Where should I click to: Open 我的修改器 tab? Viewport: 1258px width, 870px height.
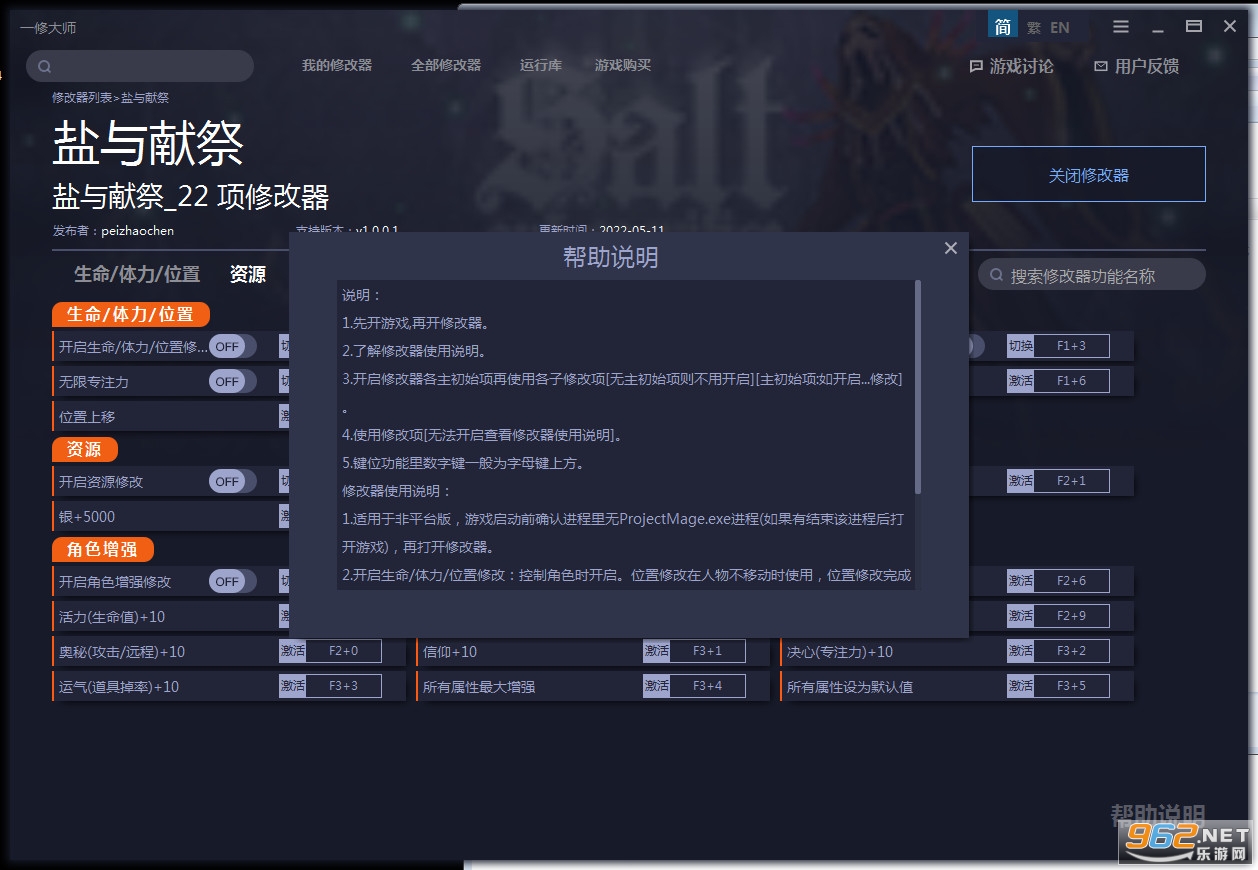(x=337, y=65)
